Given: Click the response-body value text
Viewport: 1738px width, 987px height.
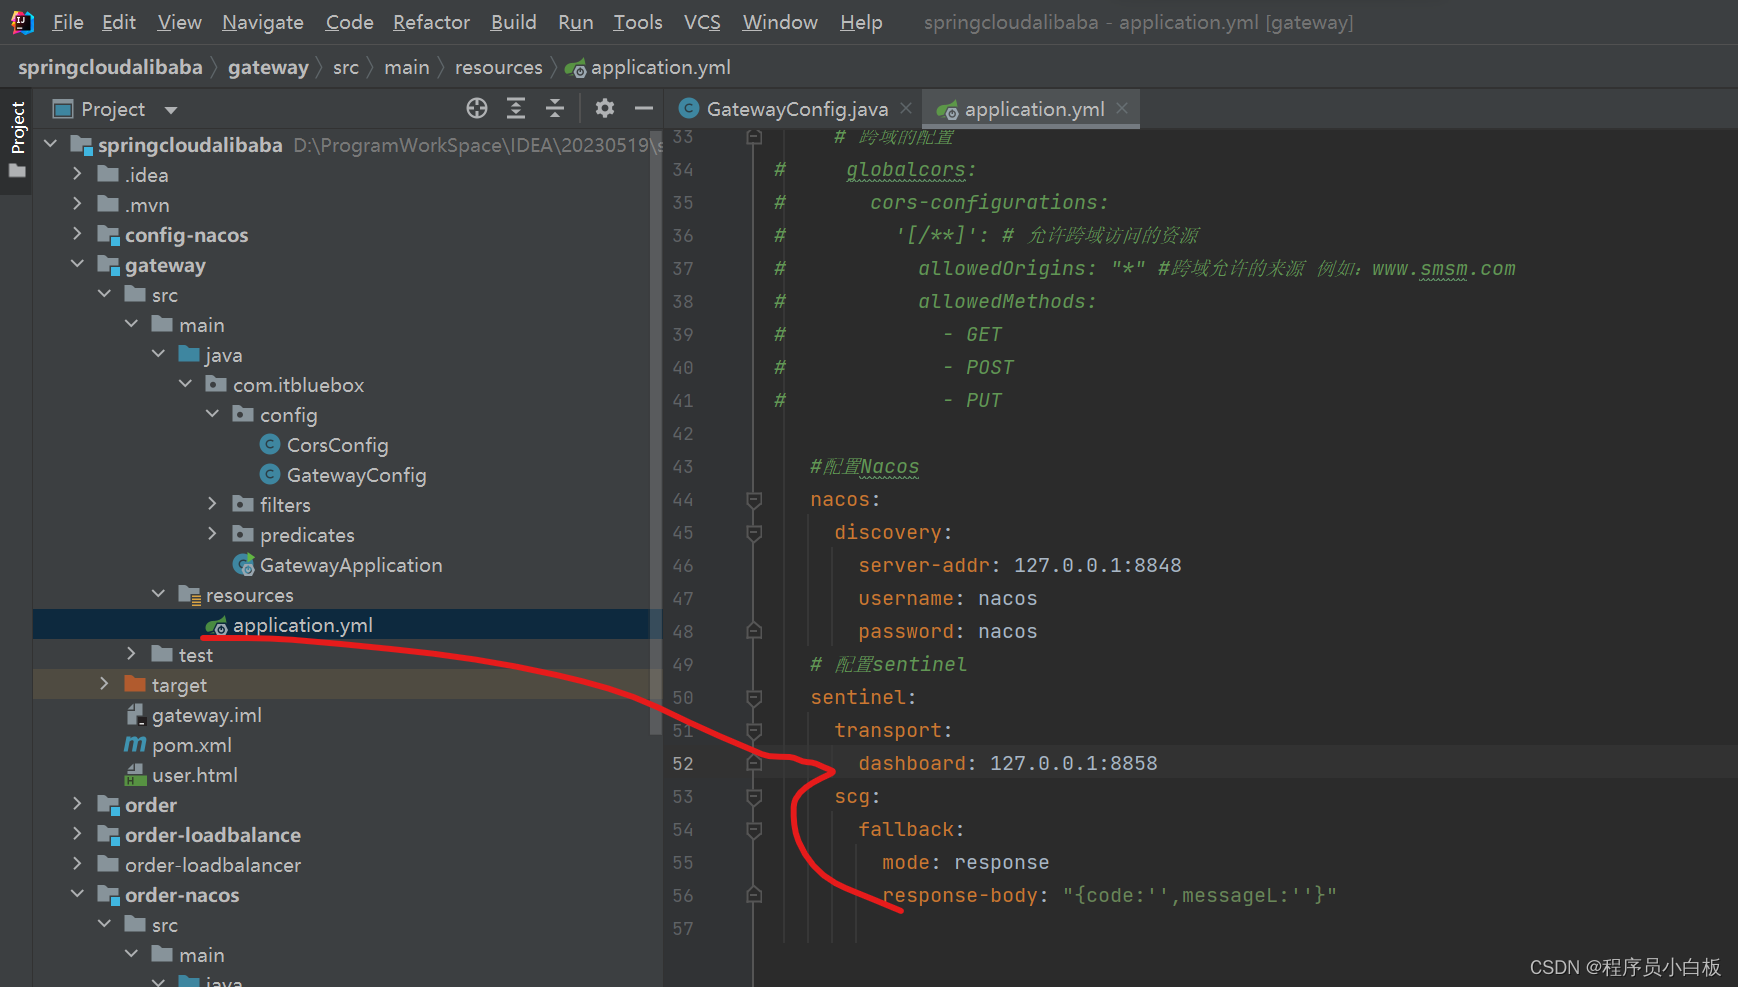Looking at the screenshot, I should coord(1199,895).
